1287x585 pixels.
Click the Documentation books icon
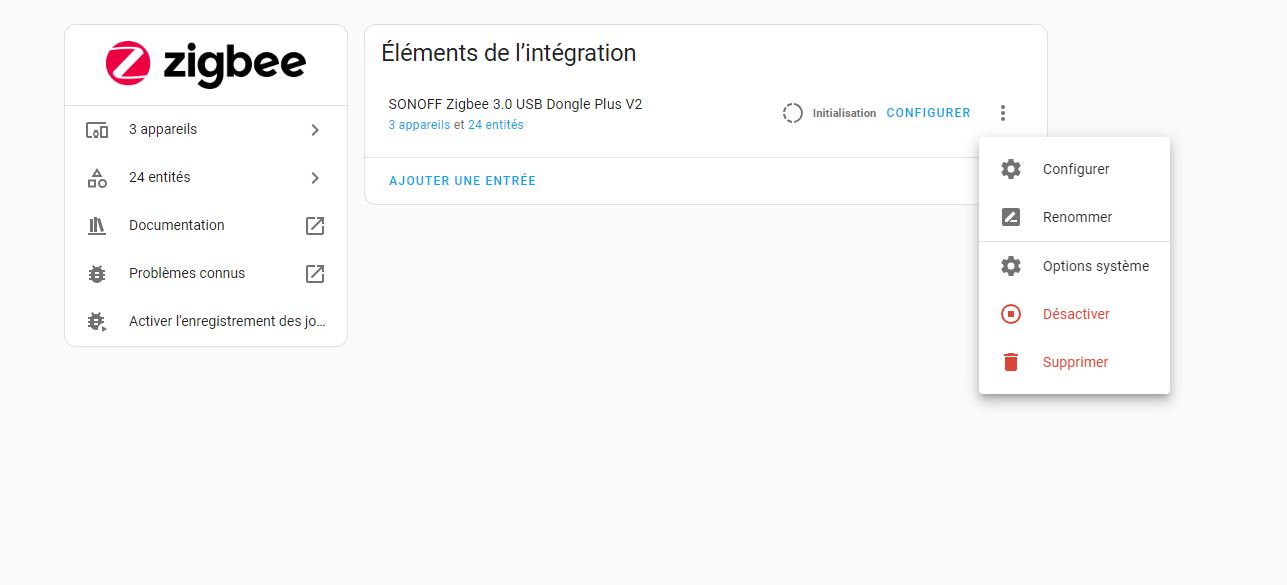tap(97, 226)
